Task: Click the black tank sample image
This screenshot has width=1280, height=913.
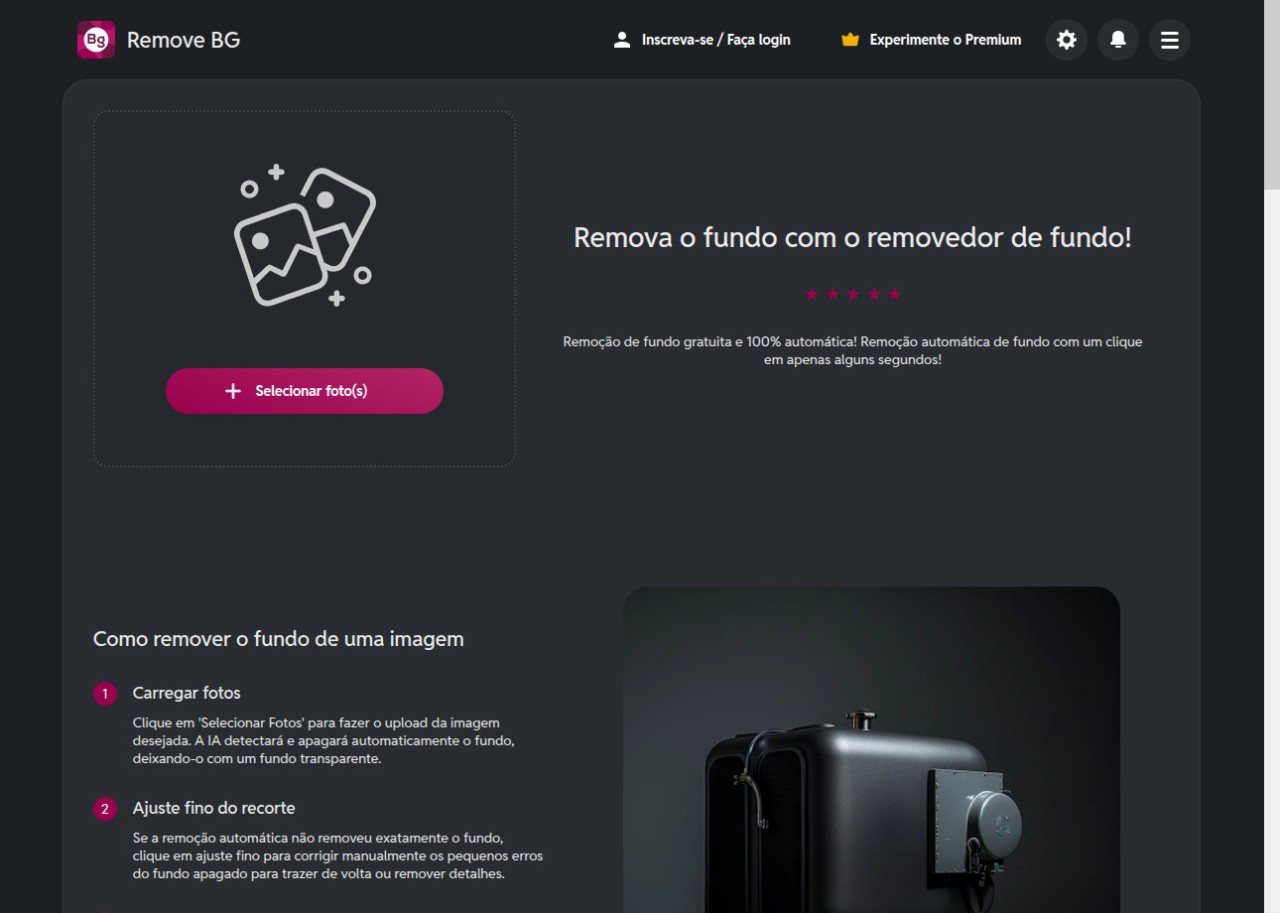Action: click(x=871, y=750)
